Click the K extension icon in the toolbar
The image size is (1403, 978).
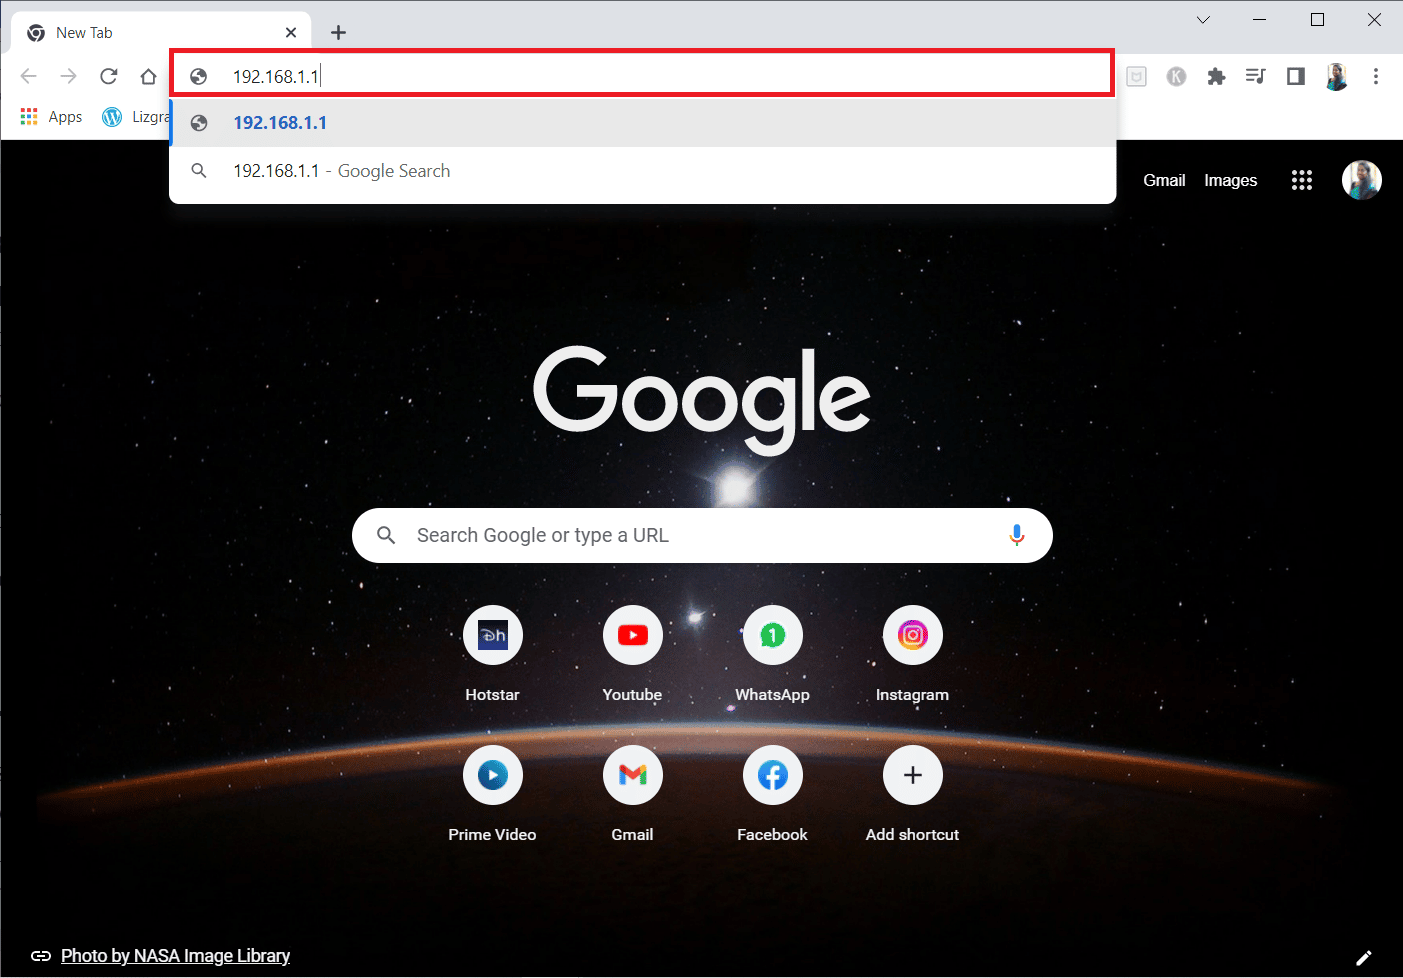[x=1176, y=76]
